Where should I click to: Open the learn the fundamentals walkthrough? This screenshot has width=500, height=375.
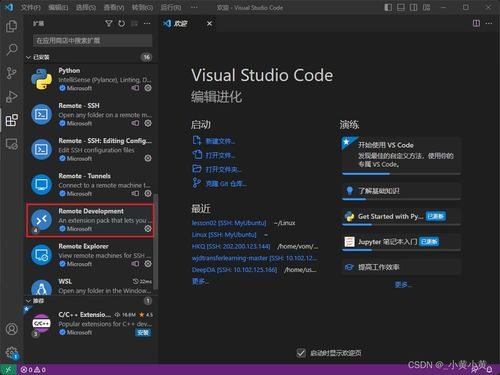[x=401, y=191]
